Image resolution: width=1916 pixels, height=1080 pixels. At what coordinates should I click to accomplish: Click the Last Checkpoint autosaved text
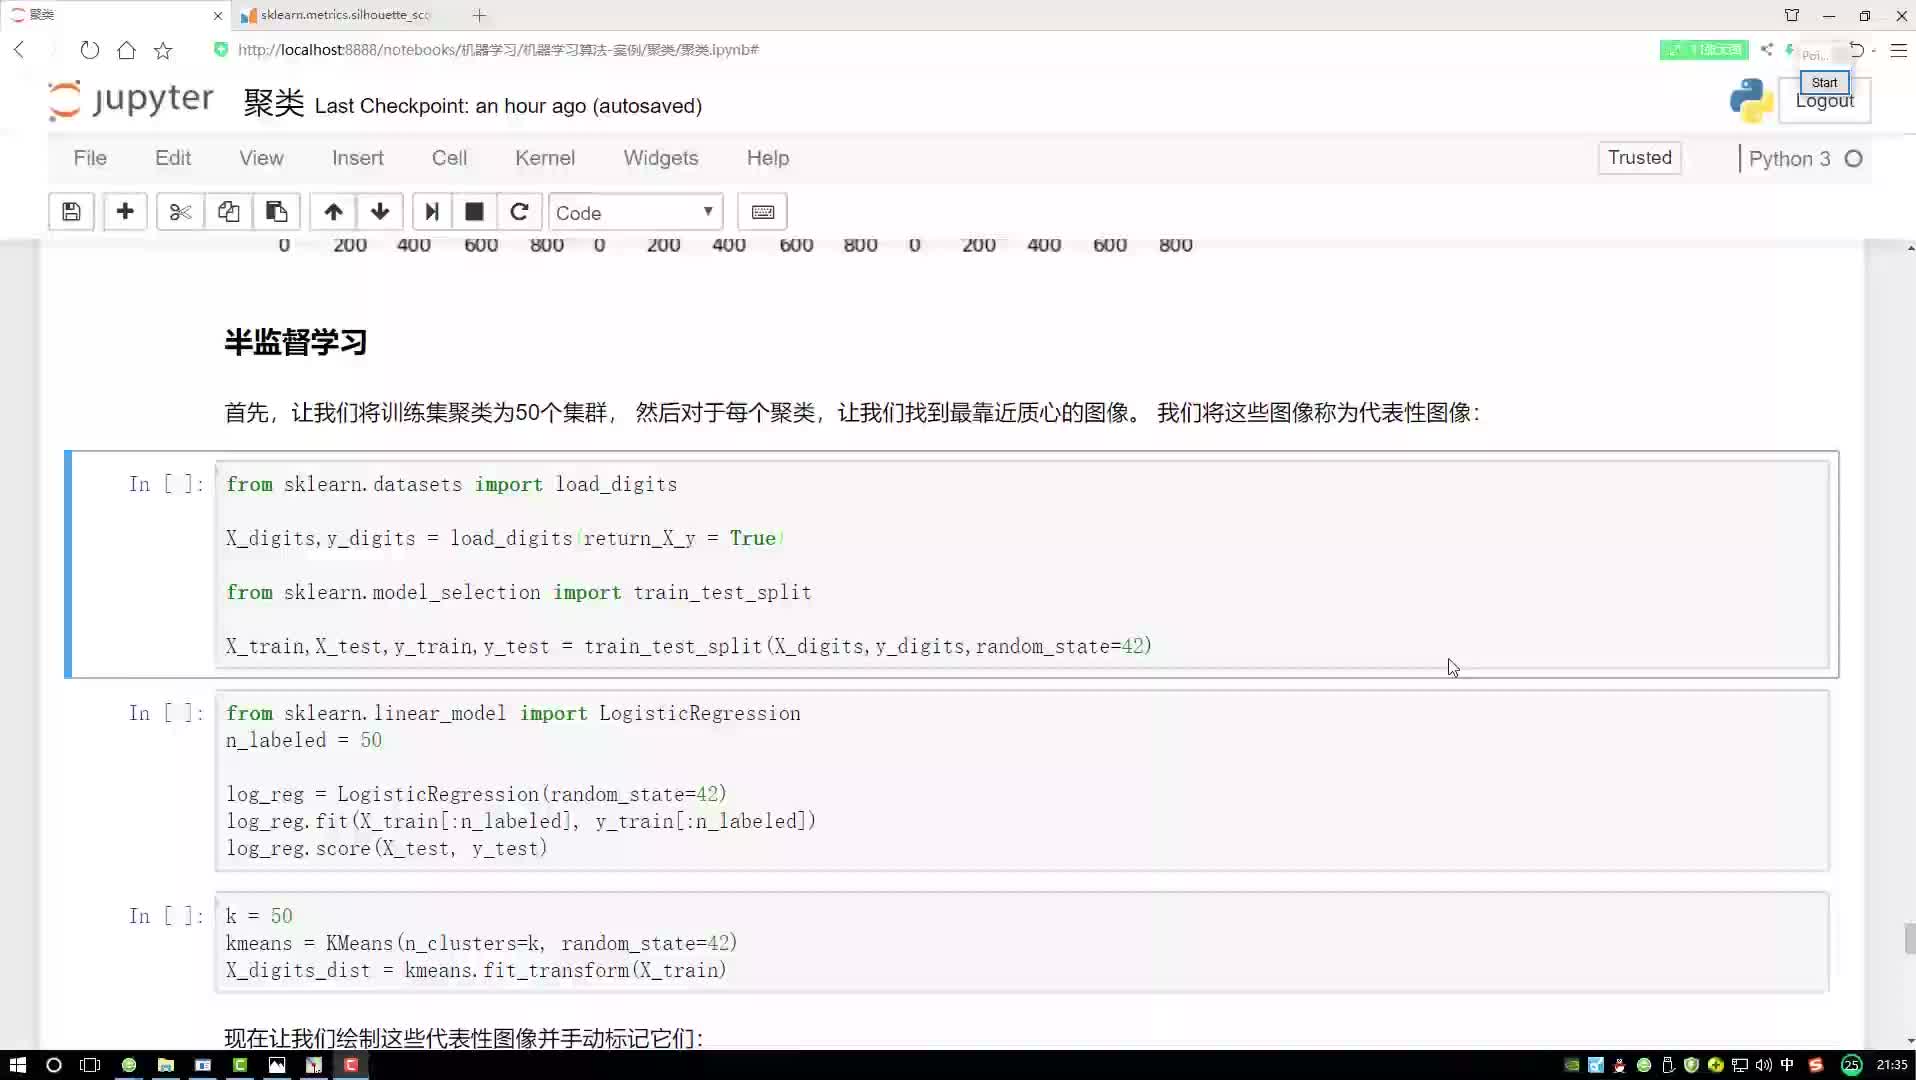[x=508, y=106]
